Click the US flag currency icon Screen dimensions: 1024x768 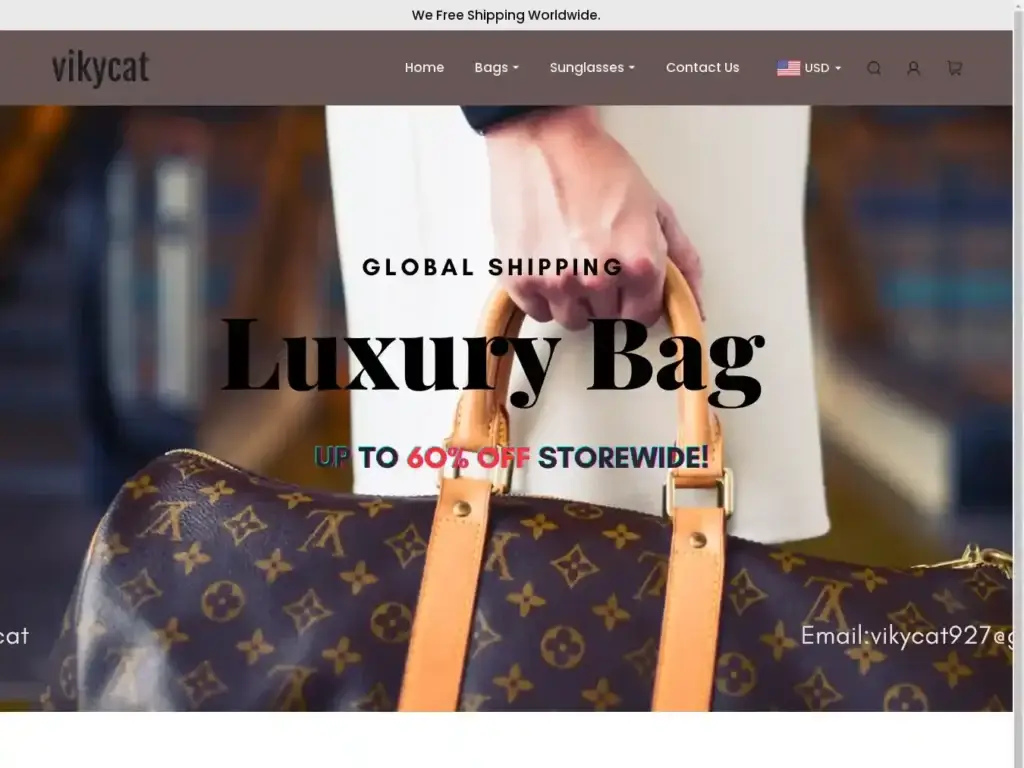[788, 68]
